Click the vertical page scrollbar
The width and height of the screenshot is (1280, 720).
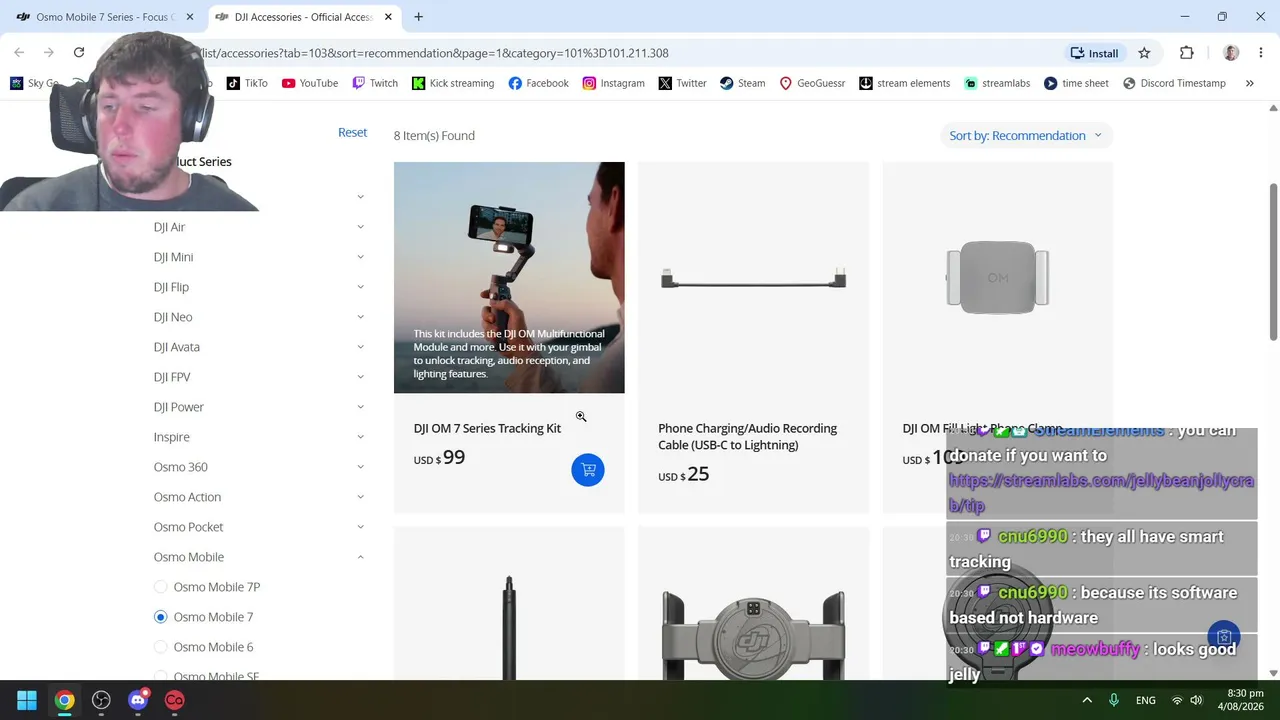coord(1273,263)
